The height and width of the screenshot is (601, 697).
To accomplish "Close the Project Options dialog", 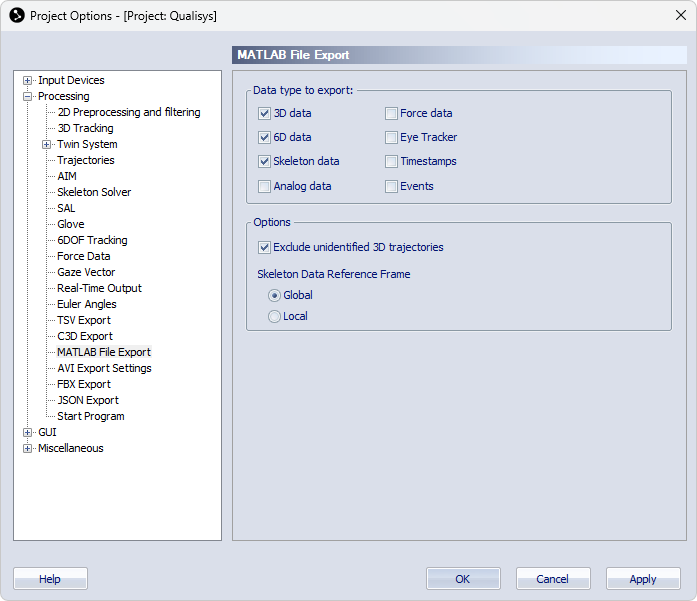I will (x=681, y=16).
